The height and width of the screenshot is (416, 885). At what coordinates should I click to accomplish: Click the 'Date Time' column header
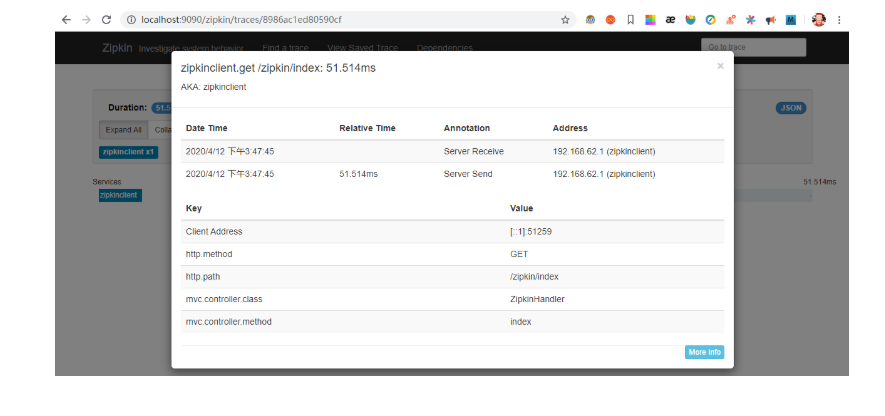tap(207, 128)
